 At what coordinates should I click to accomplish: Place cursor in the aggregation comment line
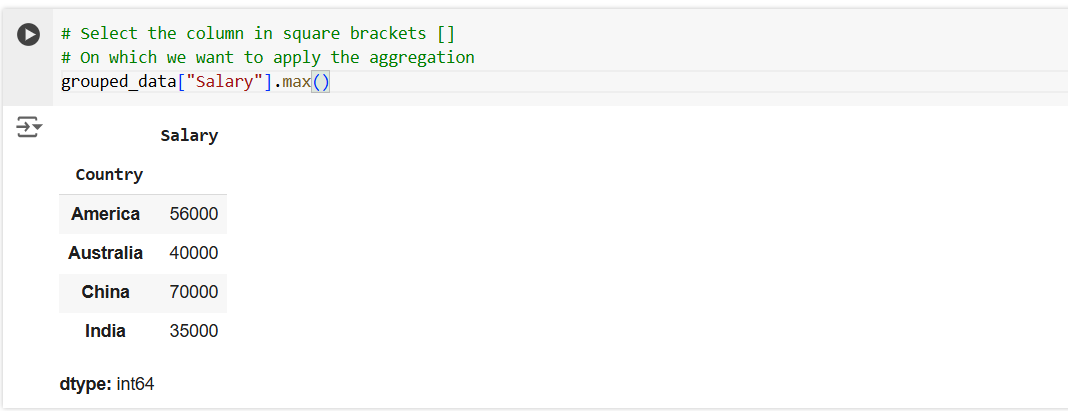point(267,58)
